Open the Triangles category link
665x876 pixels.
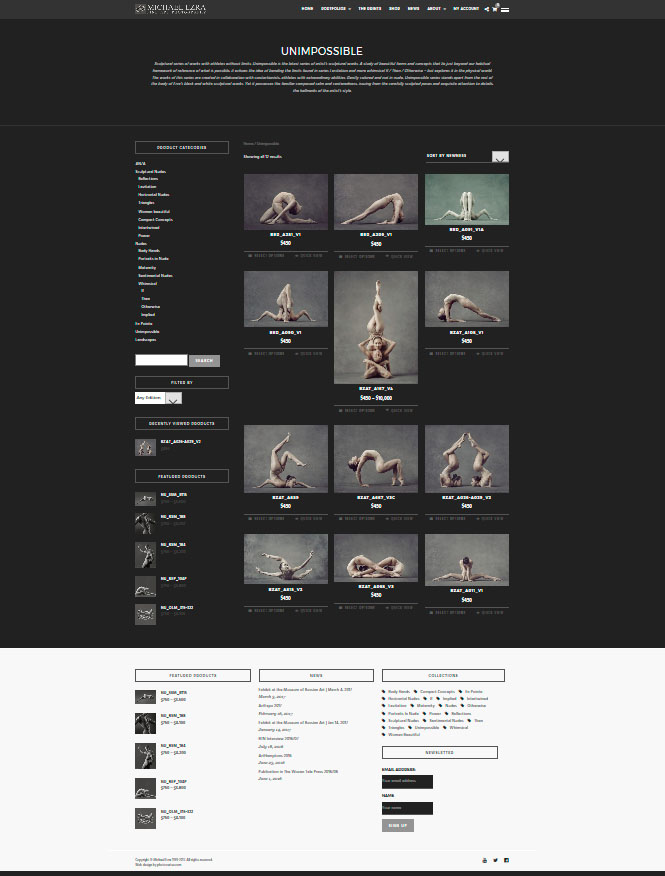146,203
